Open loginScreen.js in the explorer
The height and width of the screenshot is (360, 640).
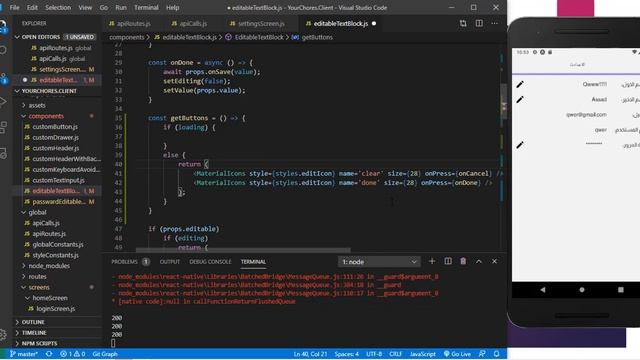click(56, 309)
